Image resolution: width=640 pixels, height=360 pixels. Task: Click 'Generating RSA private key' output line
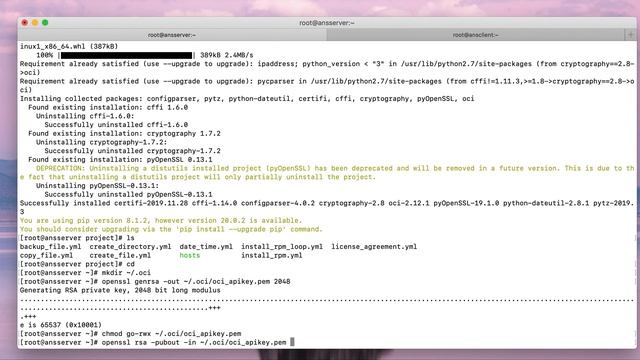point(120,290)
